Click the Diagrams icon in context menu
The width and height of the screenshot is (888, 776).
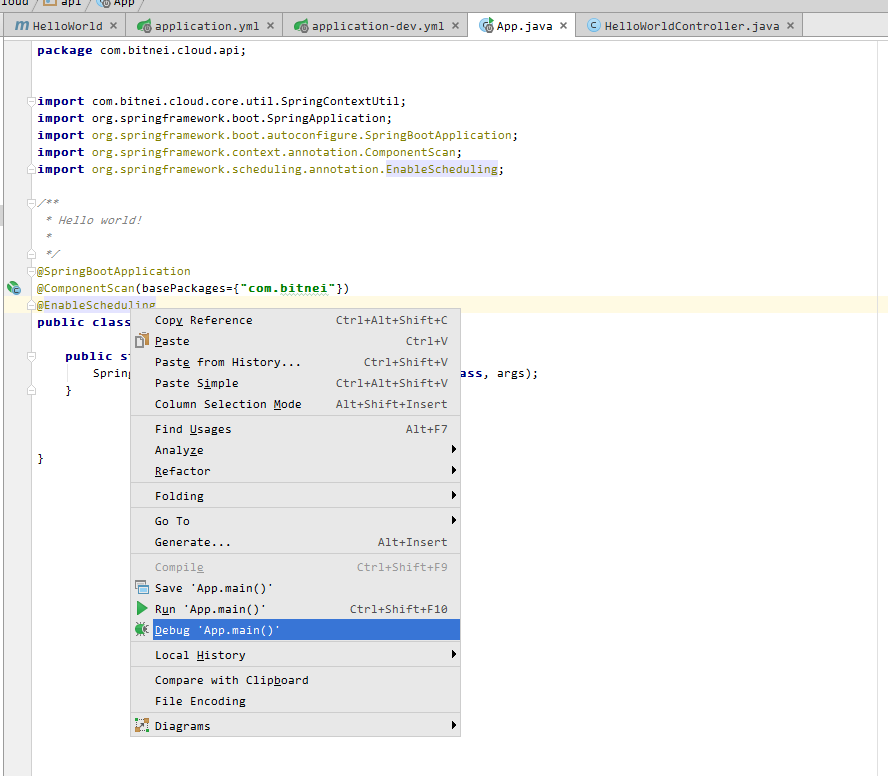142,725
